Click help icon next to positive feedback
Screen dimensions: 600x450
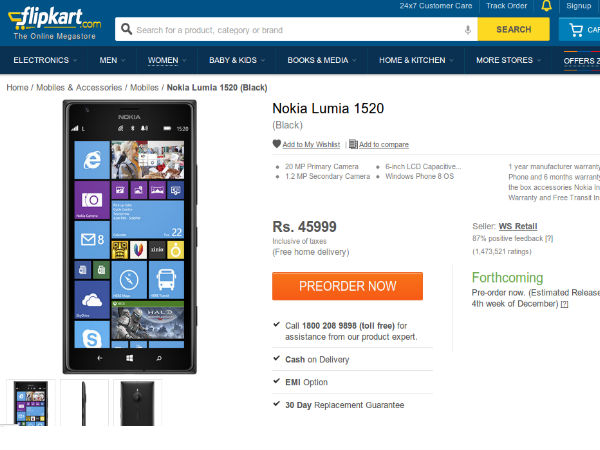[x=549, y=239]
